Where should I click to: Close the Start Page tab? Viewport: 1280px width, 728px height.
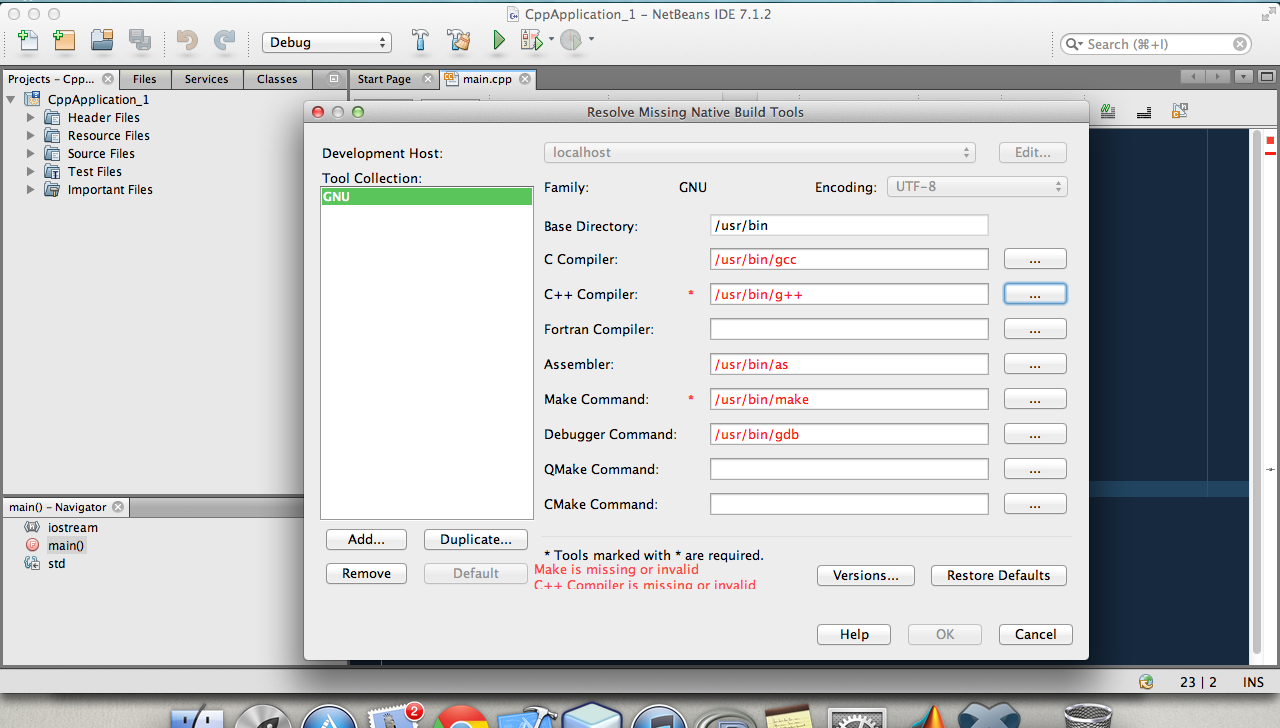(x=428, y=79)
